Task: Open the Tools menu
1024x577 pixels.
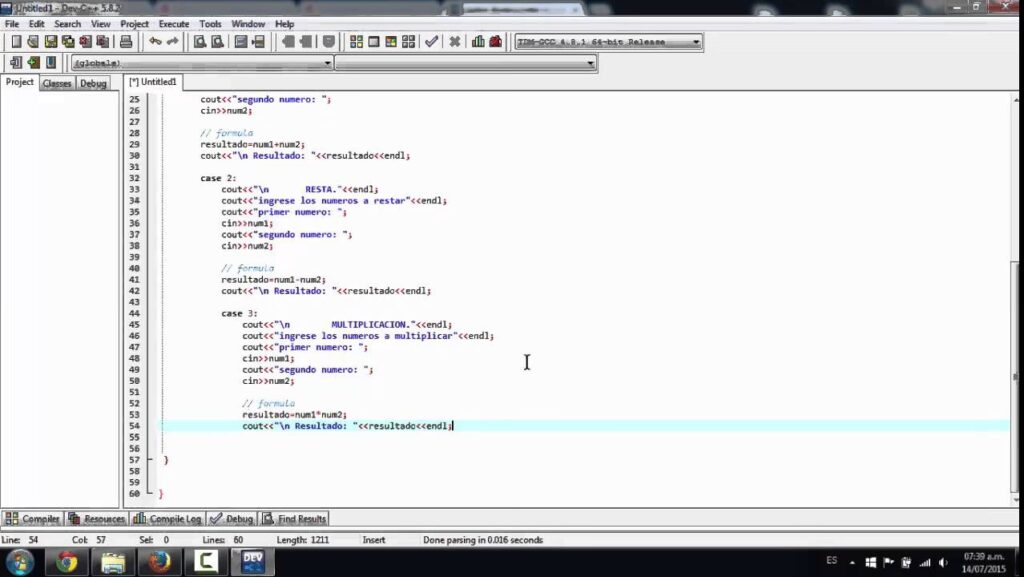Action: tap(210, 24)
